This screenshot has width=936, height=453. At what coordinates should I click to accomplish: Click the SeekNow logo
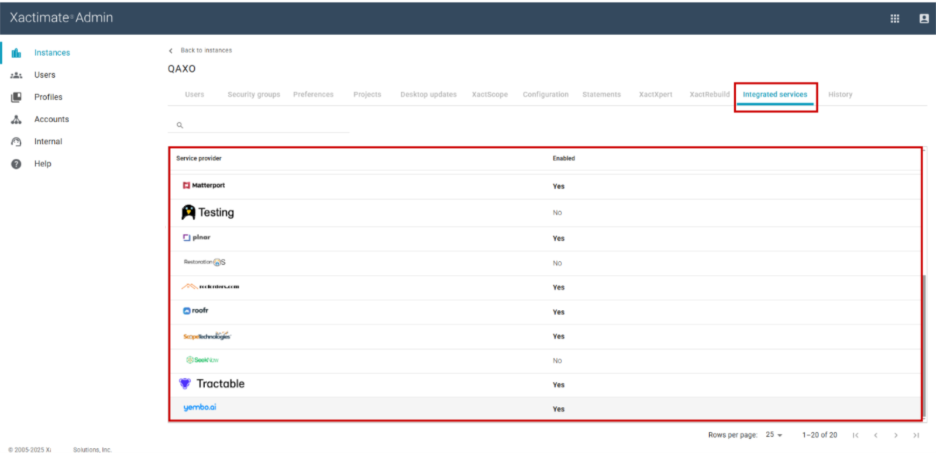point(202,360)
